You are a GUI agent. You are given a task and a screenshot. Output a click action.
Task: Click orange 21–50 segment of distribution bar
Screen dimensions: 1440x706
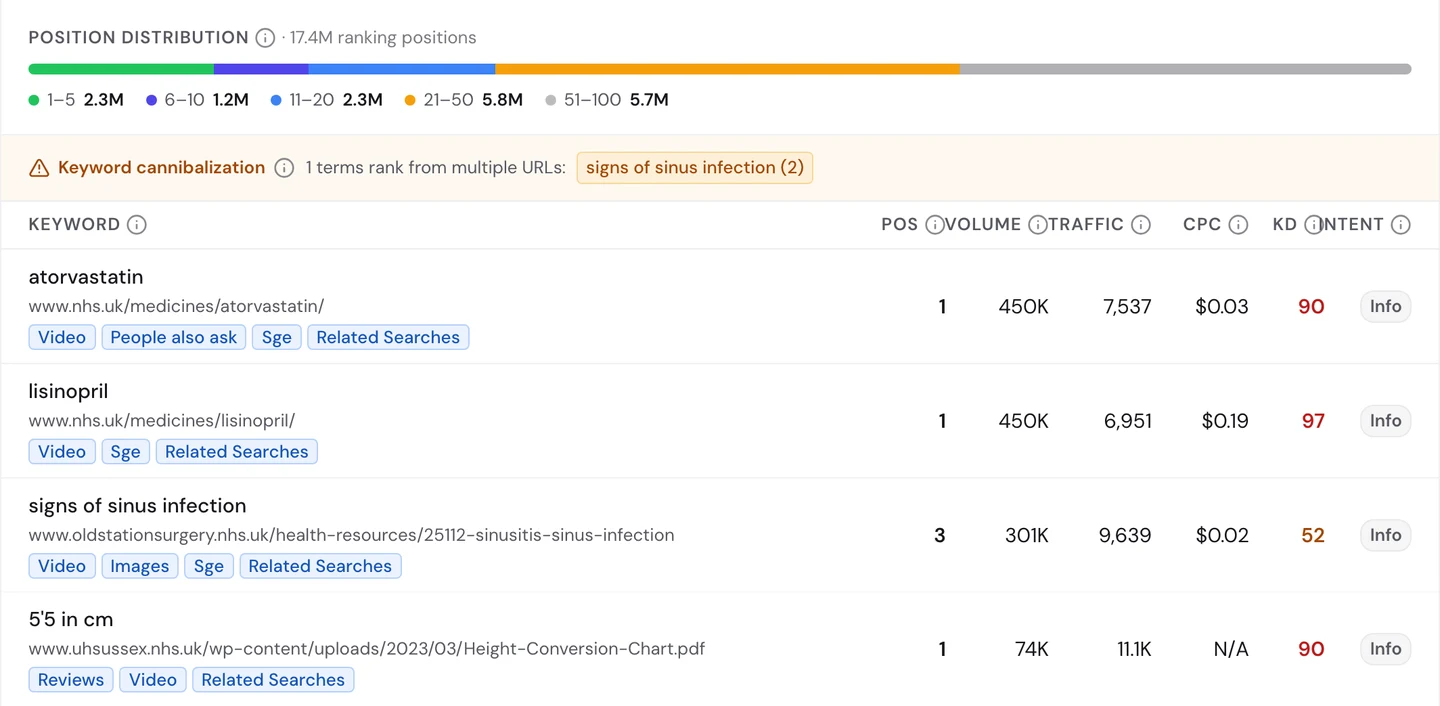[x=728, y=70]
